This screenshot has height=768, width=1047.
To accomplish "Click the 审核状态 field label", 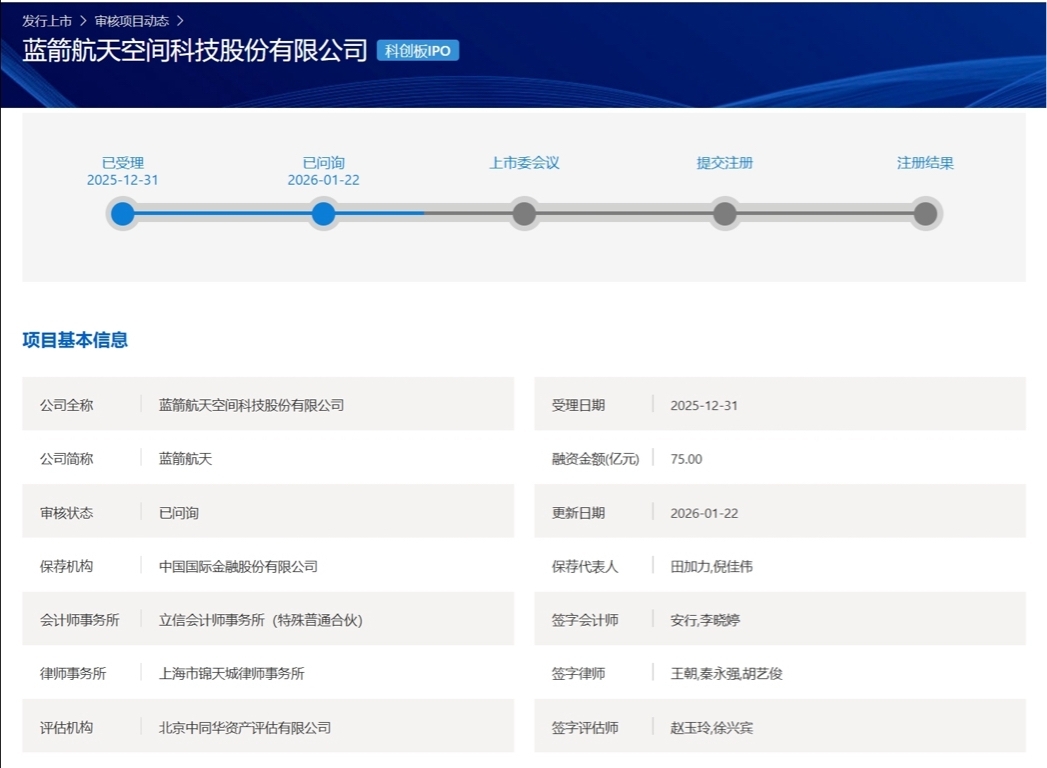I will click(66, 513).
